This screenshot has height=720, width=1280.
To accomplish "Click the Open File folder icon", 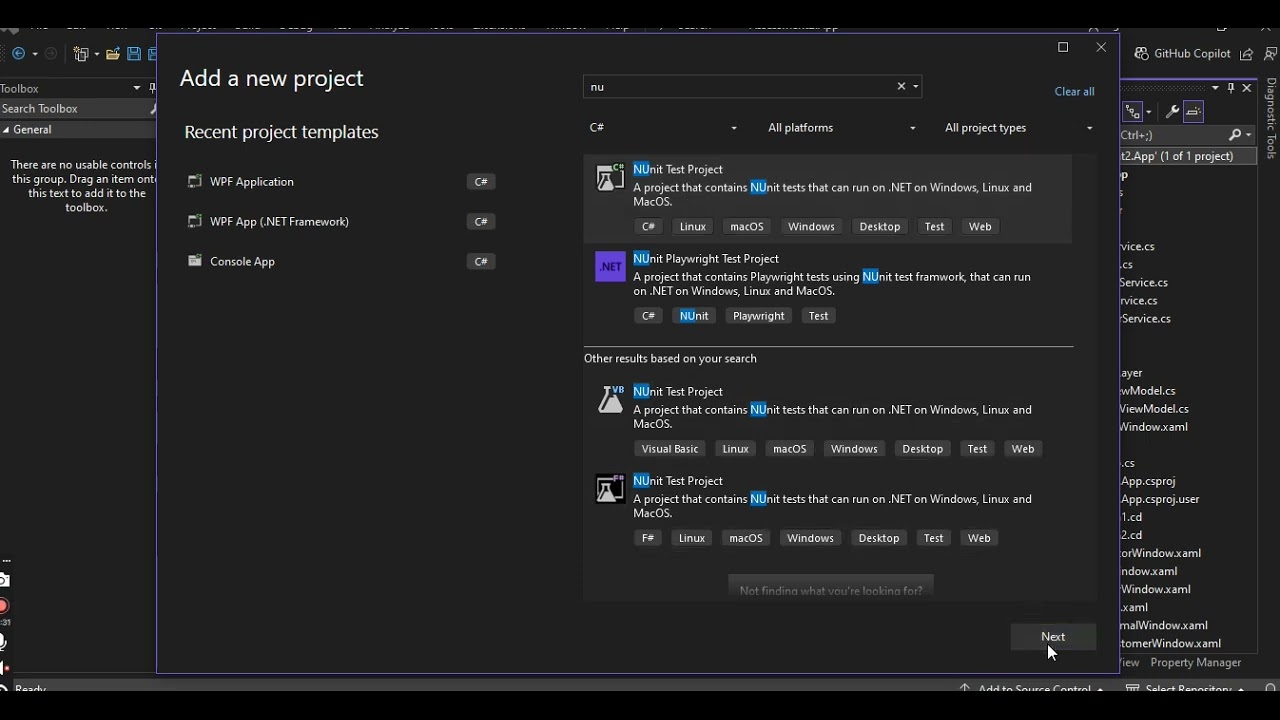I will coord(113,54).
